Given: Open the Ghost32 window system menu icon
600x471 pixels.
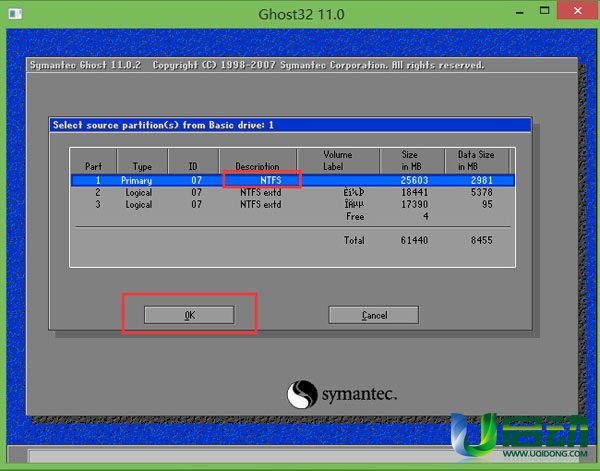Looking at the screenshot, I should click(15, 14).
